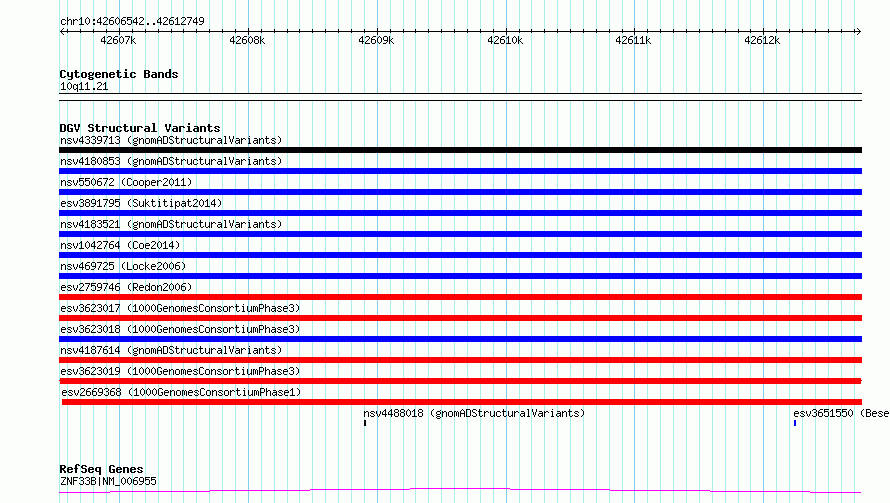Click blue bar under esv3623018 label
This screenshot has width=890, height=503.
[460, 339]
